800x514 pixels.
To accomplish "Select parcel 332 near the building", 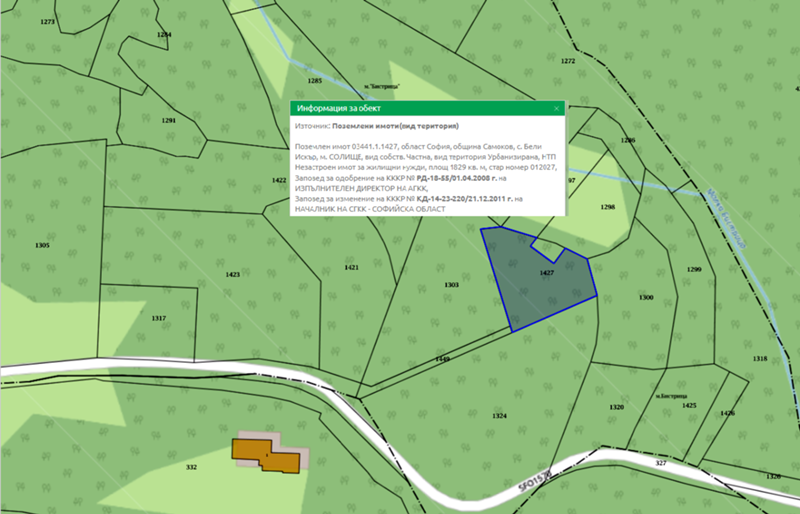I will 191,467.
